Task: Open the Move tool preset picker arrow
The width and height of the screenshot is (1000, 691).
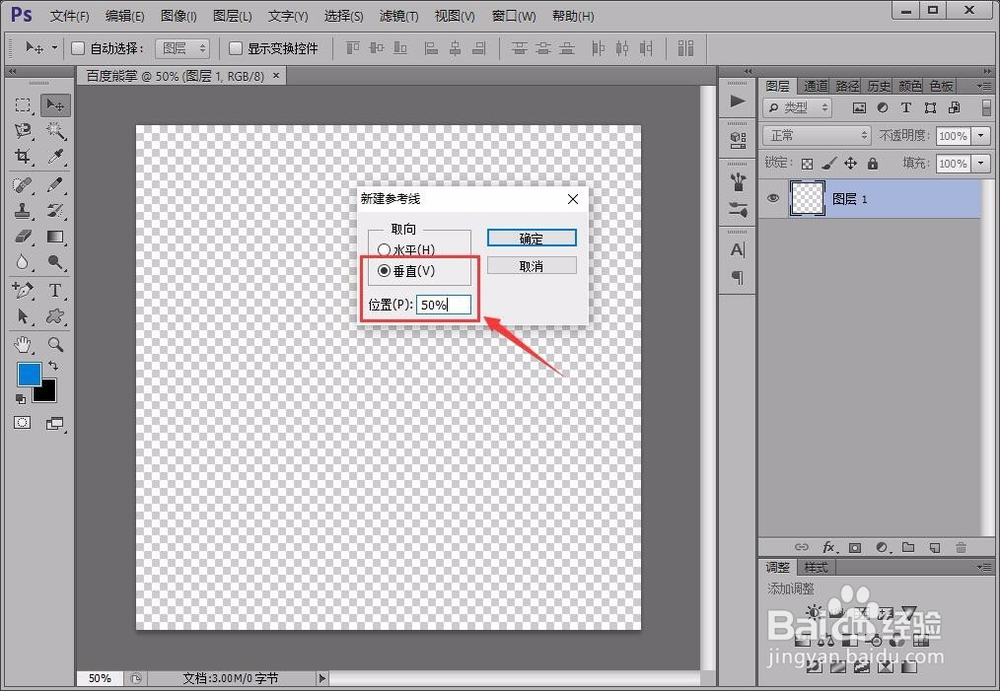Action: pyautogui.click(x=54, y=48)
